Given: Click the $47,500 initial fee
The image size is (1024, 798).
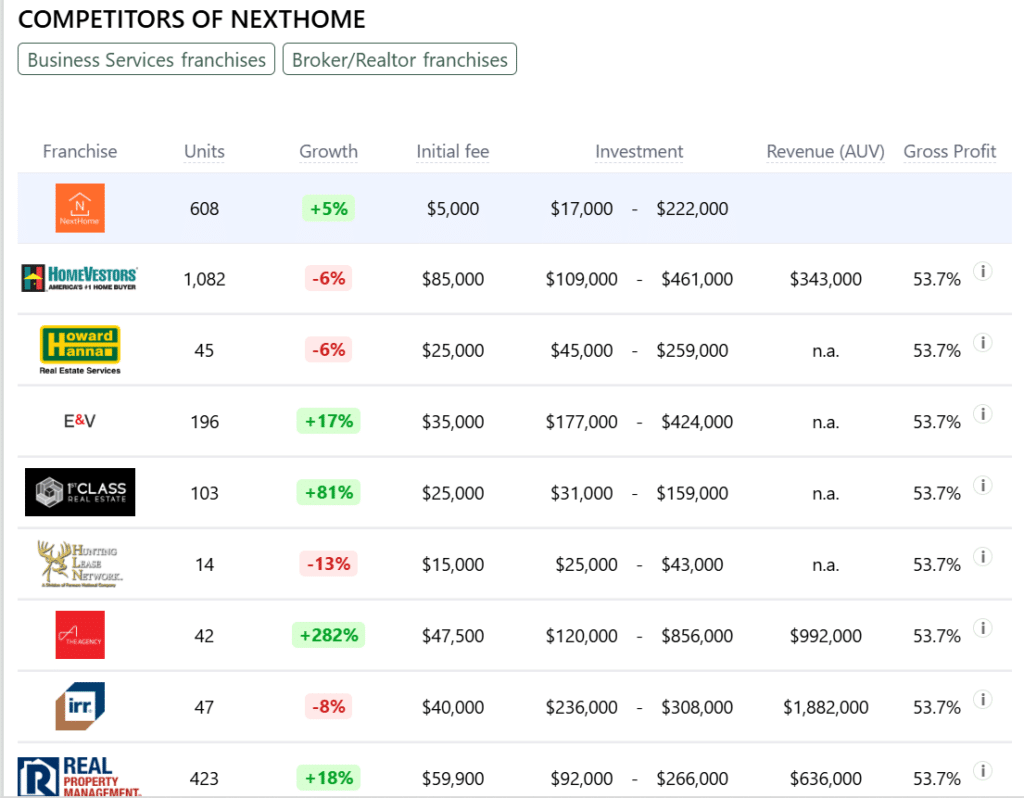Looking at the screenshot, I should (x=453, y=636).
